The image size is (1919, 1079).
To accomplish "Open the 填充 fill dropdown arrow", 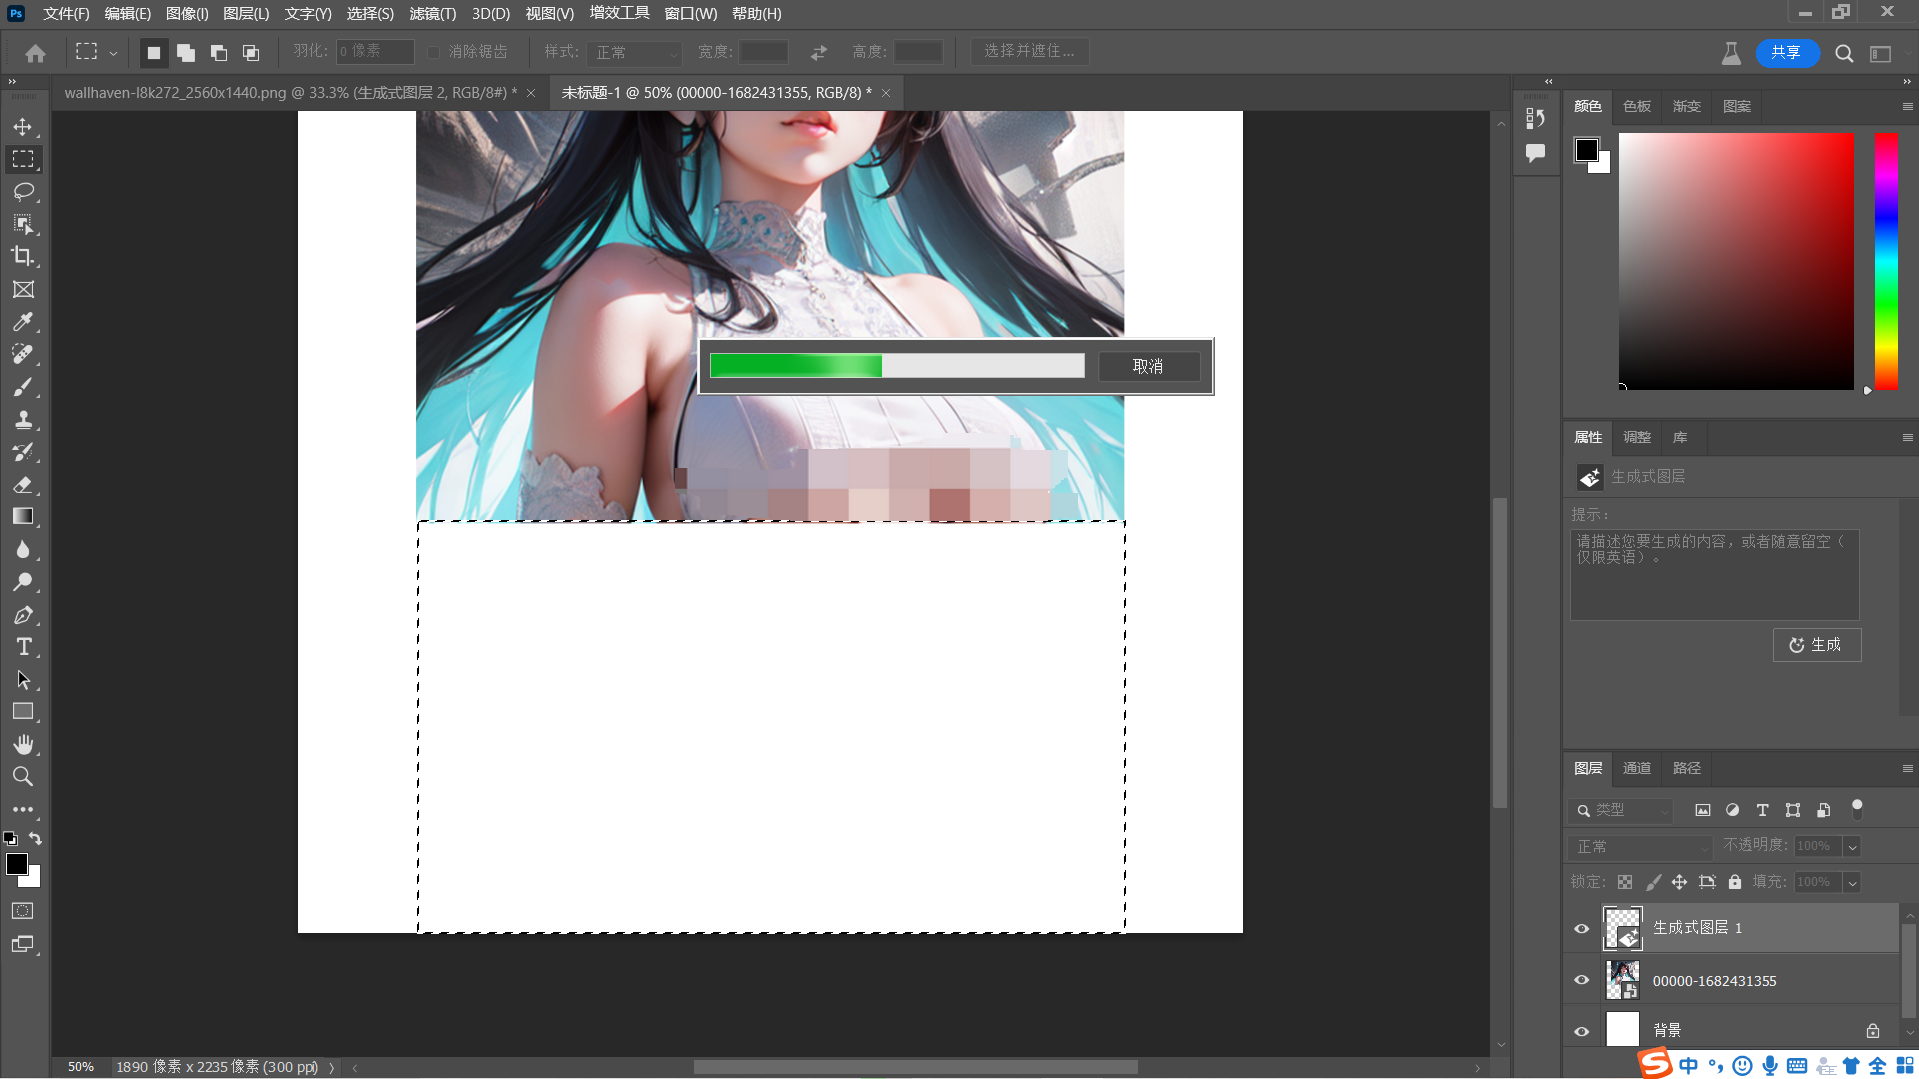I will click(x=1852, y=882).
